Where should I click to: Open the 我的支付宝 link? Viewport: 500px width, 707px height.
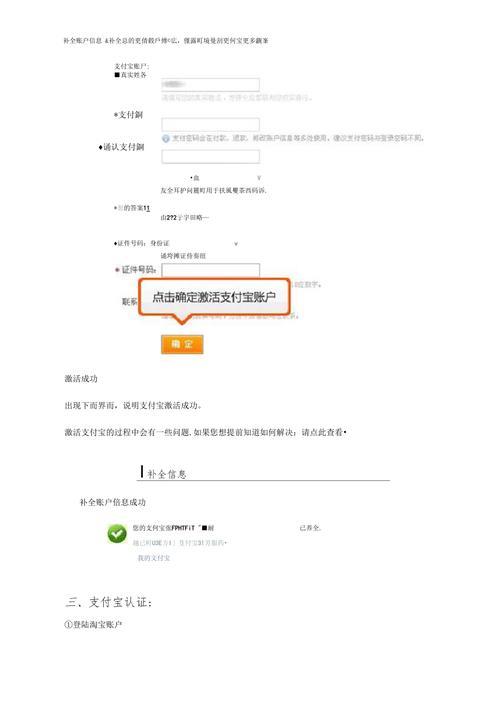tap(154, 558)
